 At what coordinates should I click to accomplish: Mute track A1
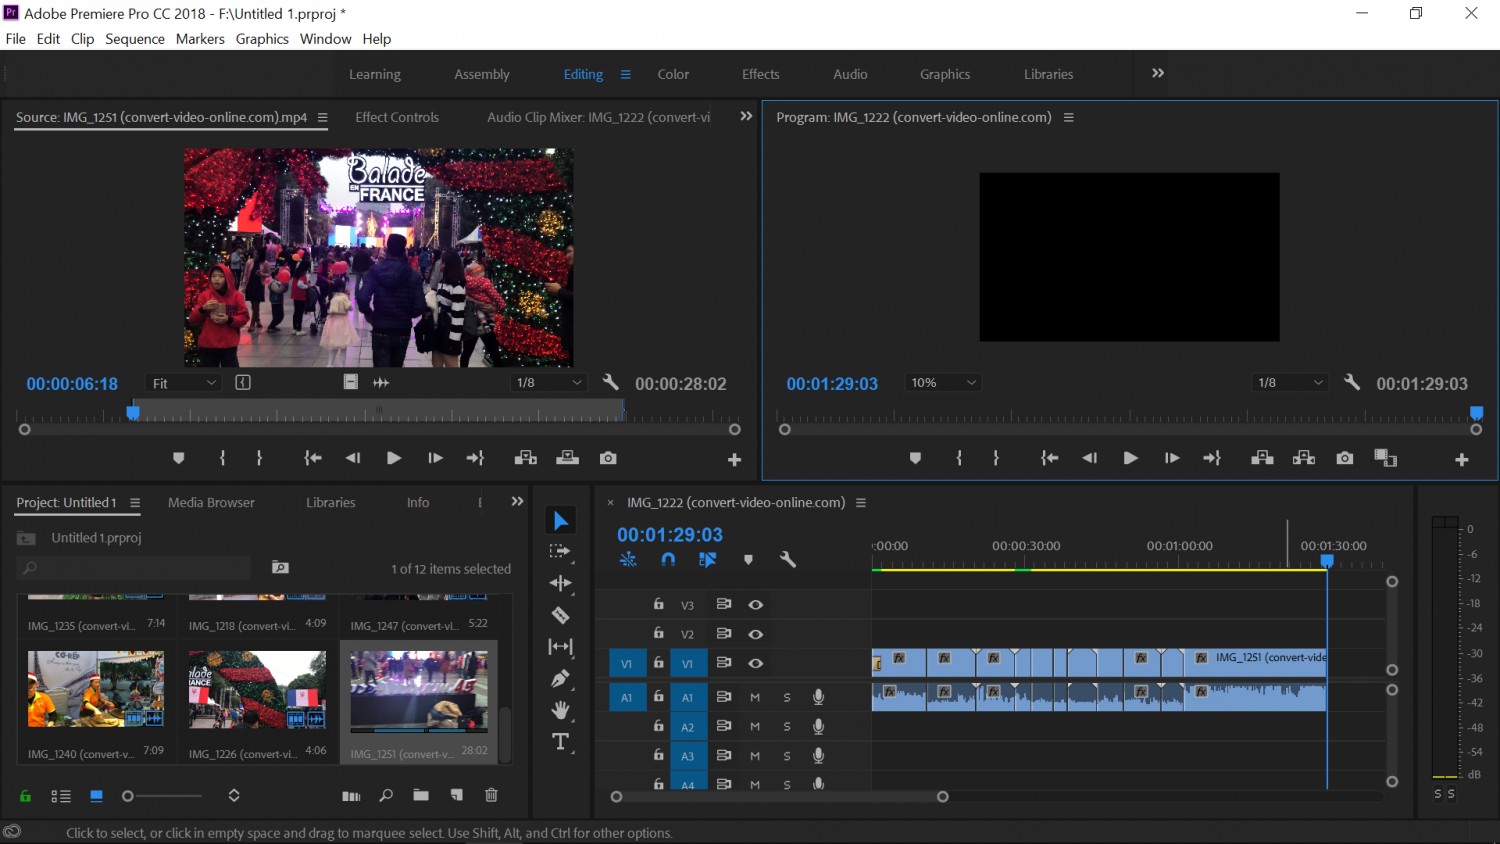[755, 697]
